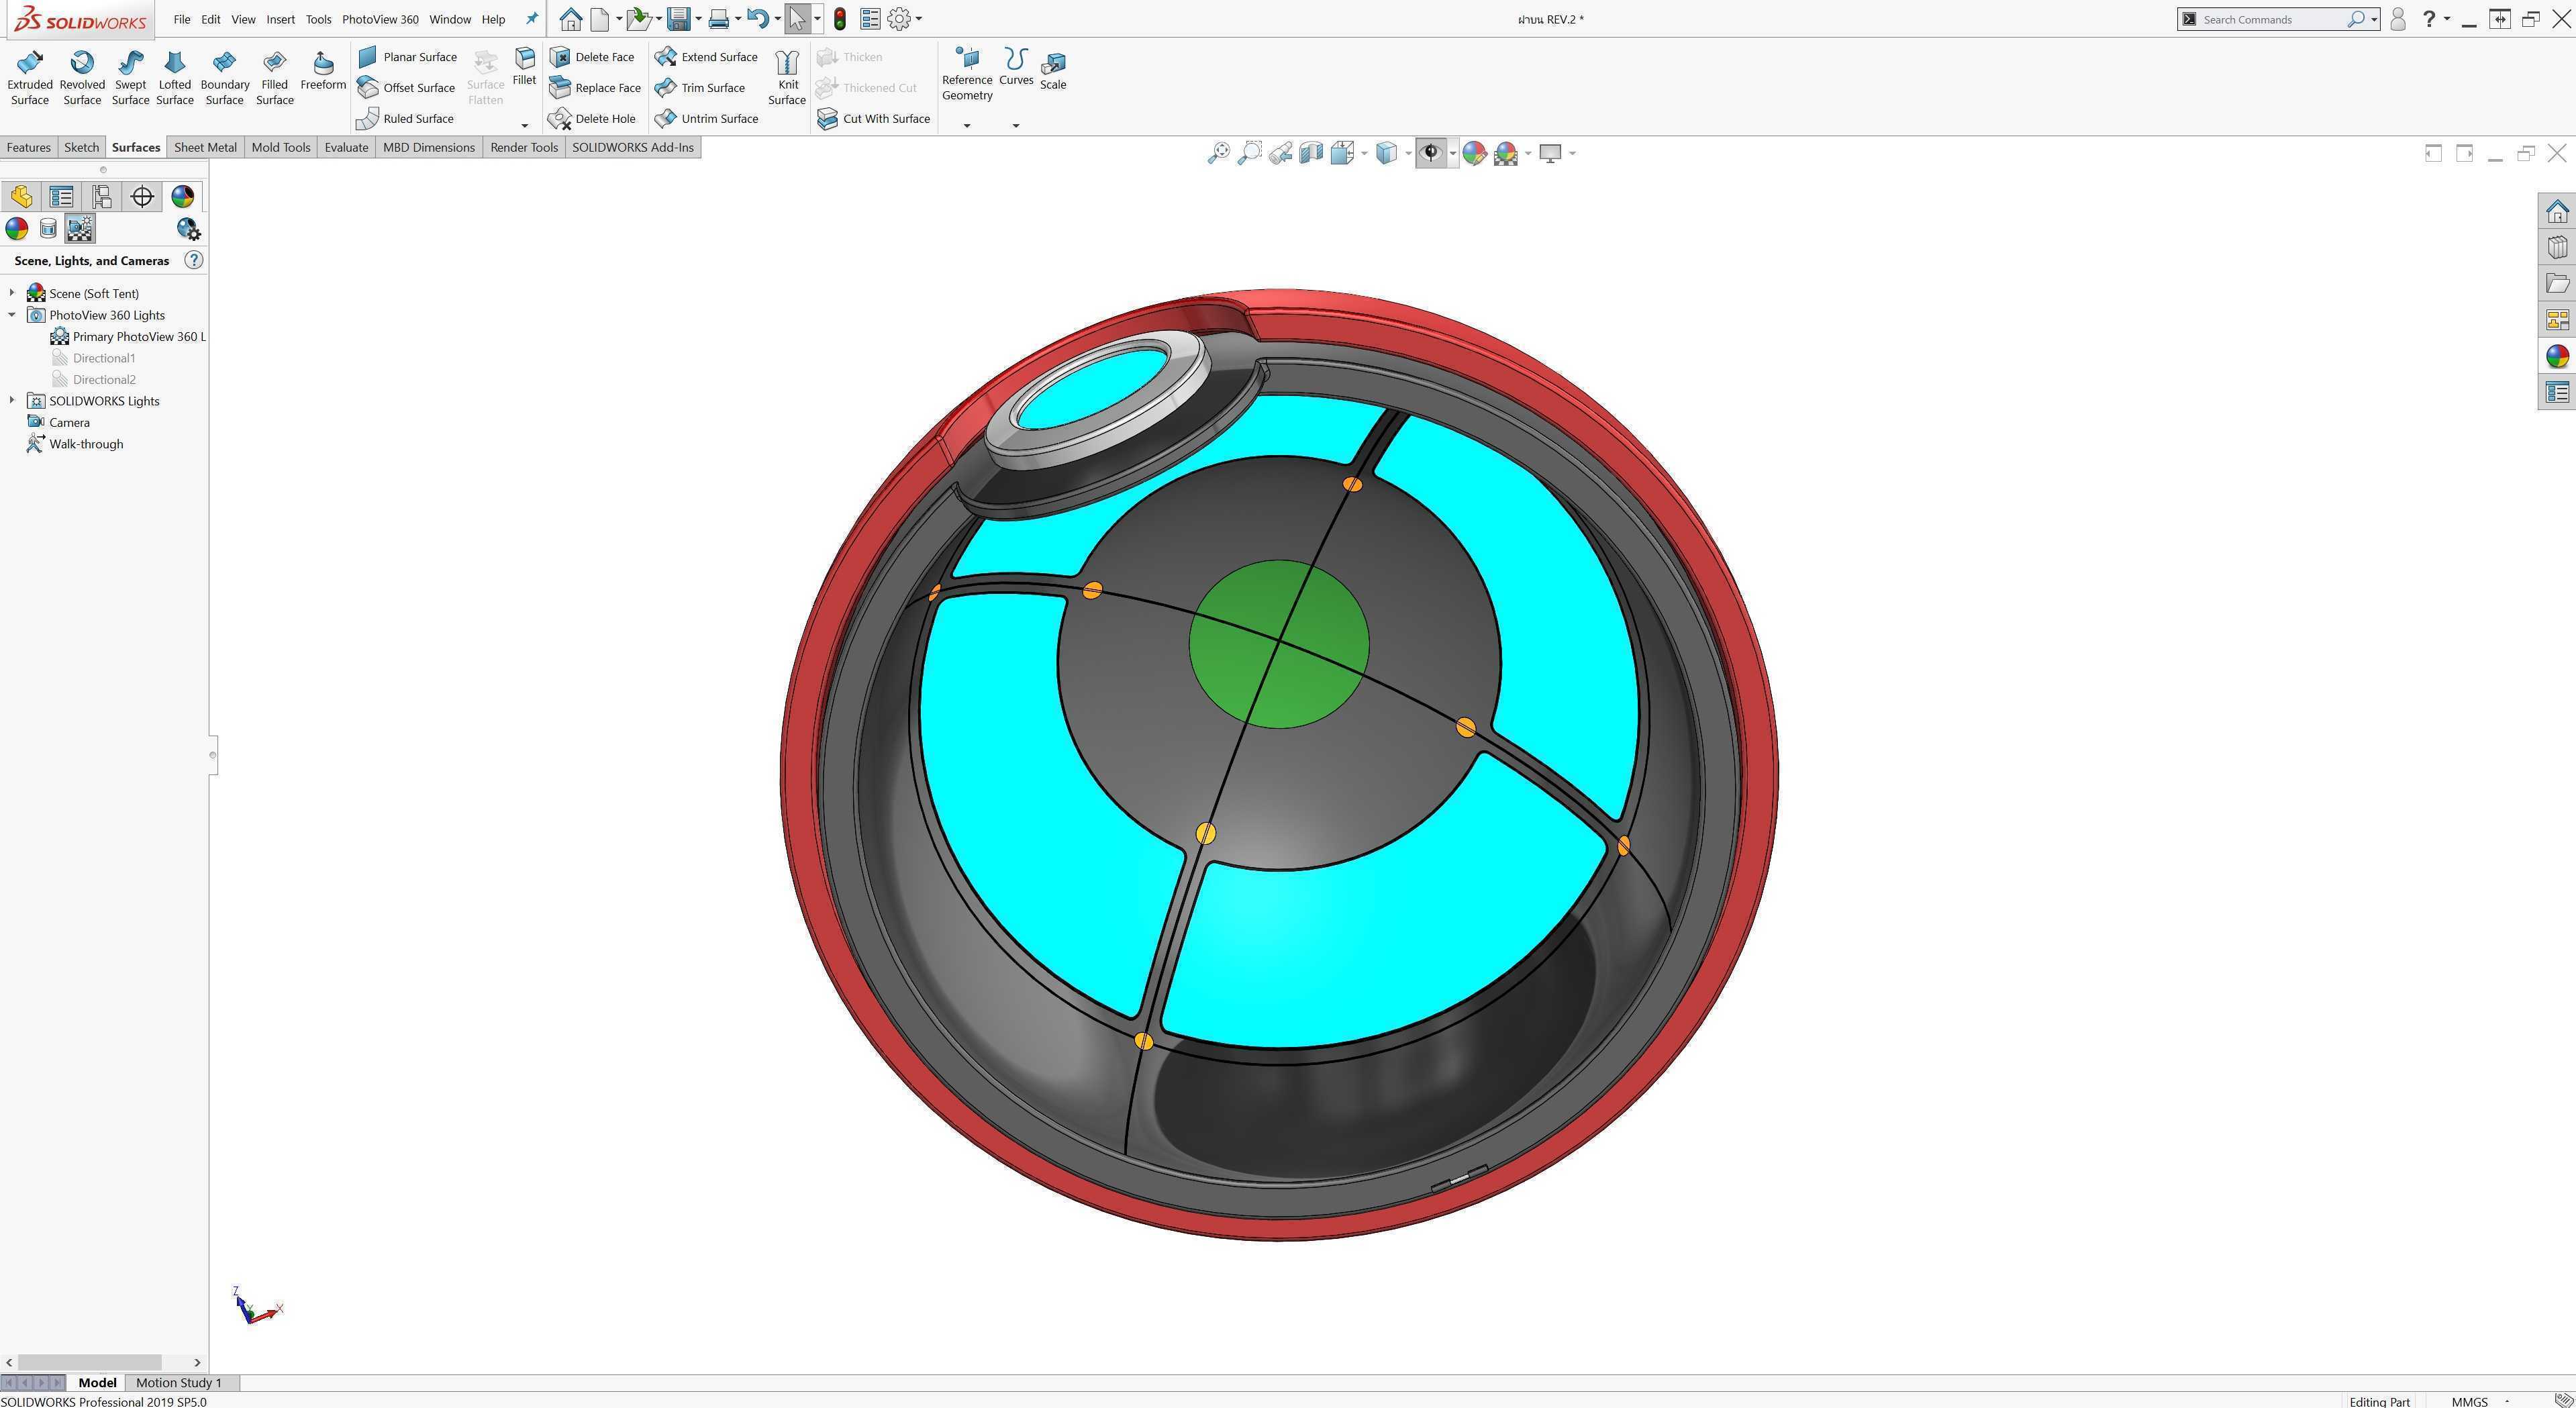Open the PhotoView 360 menu
Image resolution: width=2576 pixels, height=1408 pixels.
(380, 19)
